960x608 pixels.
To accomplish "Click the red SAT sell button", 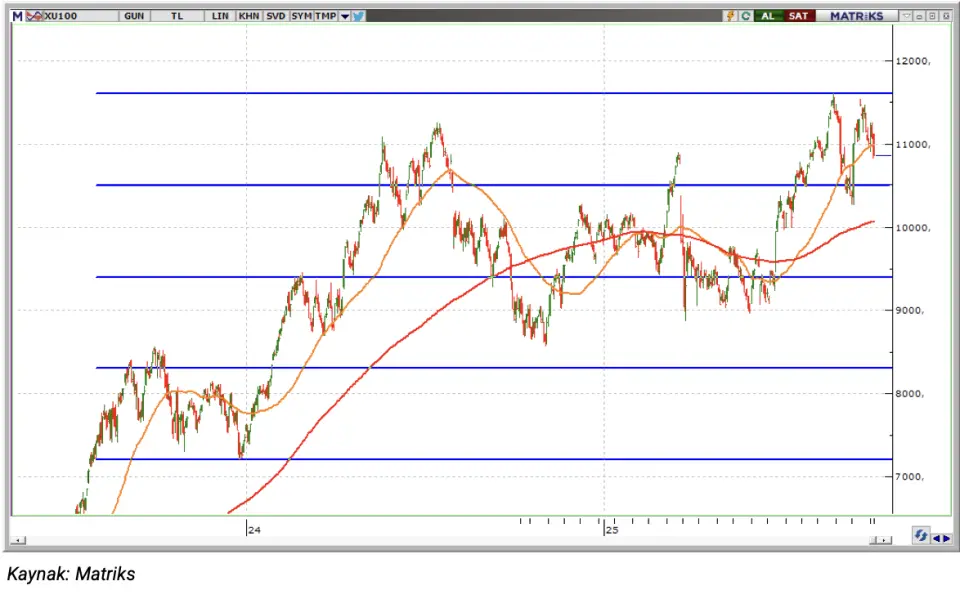I will point(798,17).
